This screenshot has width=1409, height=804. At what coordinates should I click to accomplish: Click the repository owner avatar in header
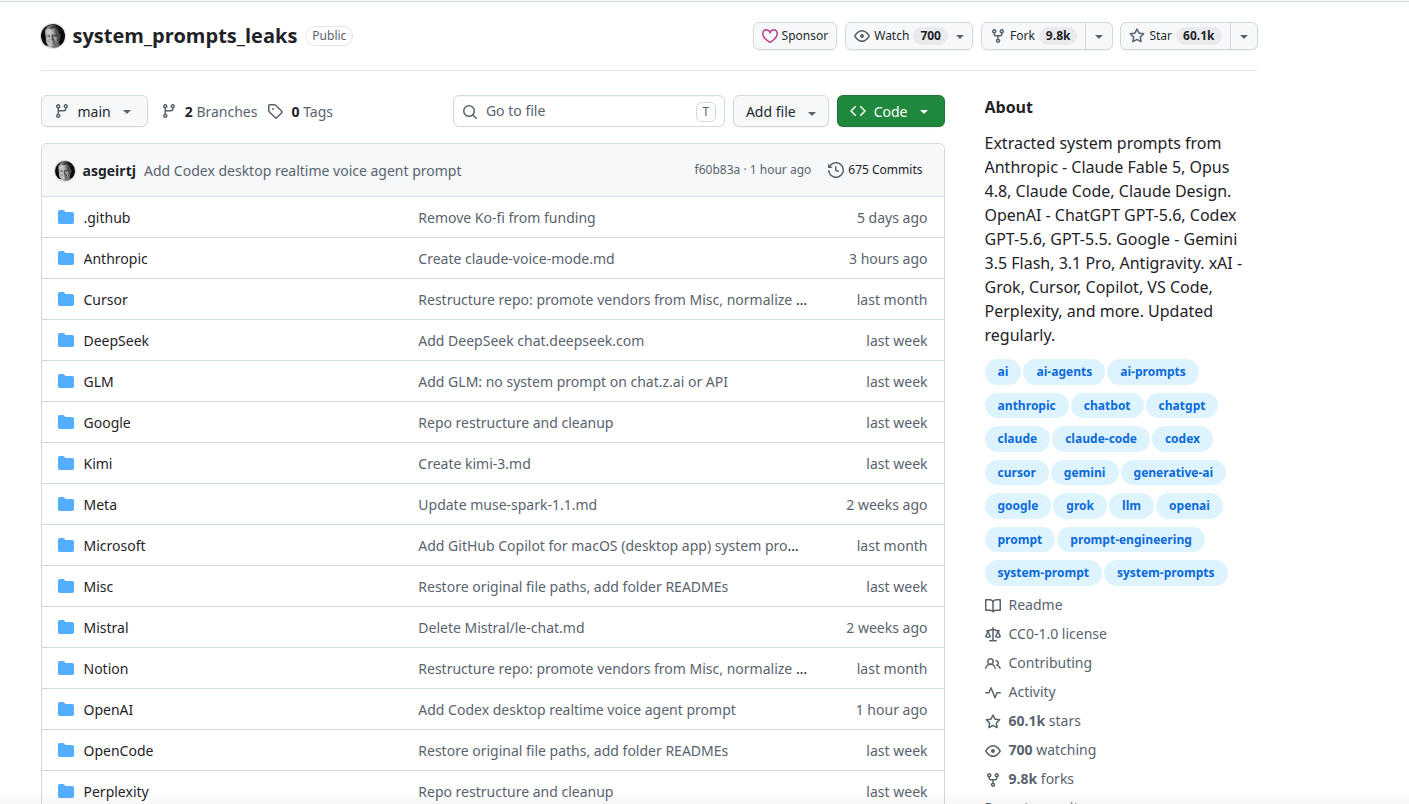coord(53,36)
